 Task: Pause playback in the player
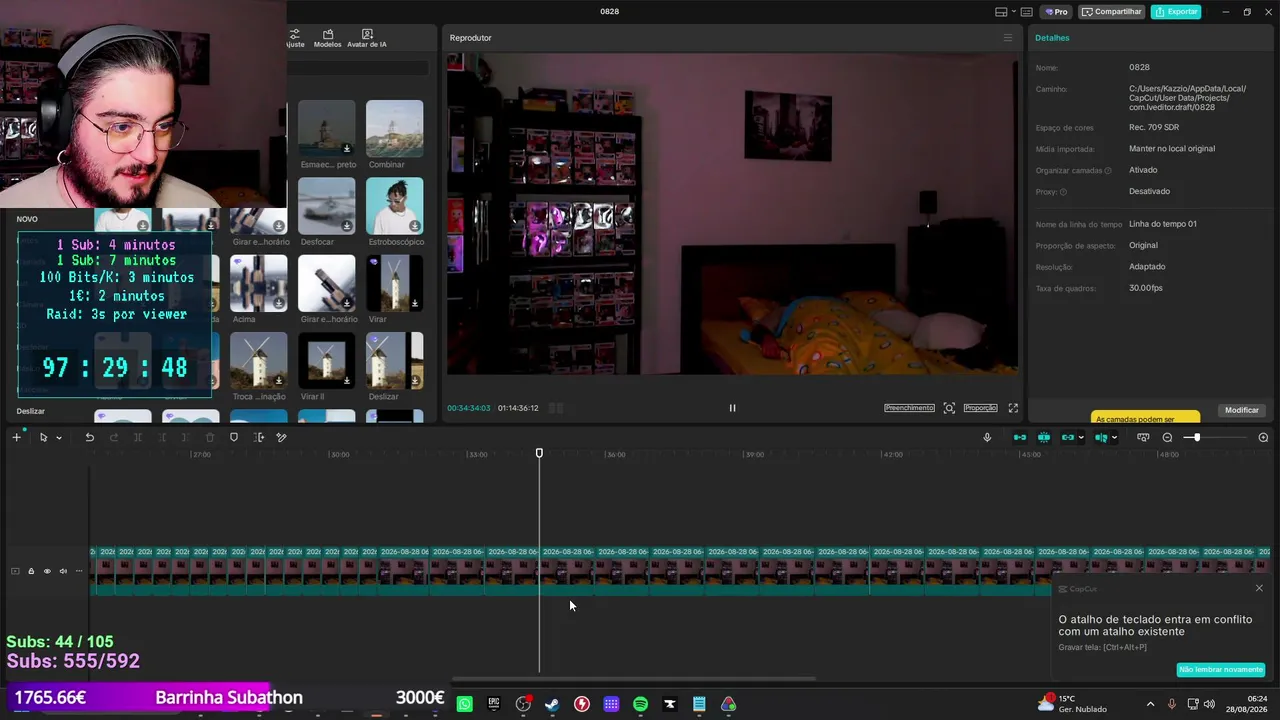[732, 408]
